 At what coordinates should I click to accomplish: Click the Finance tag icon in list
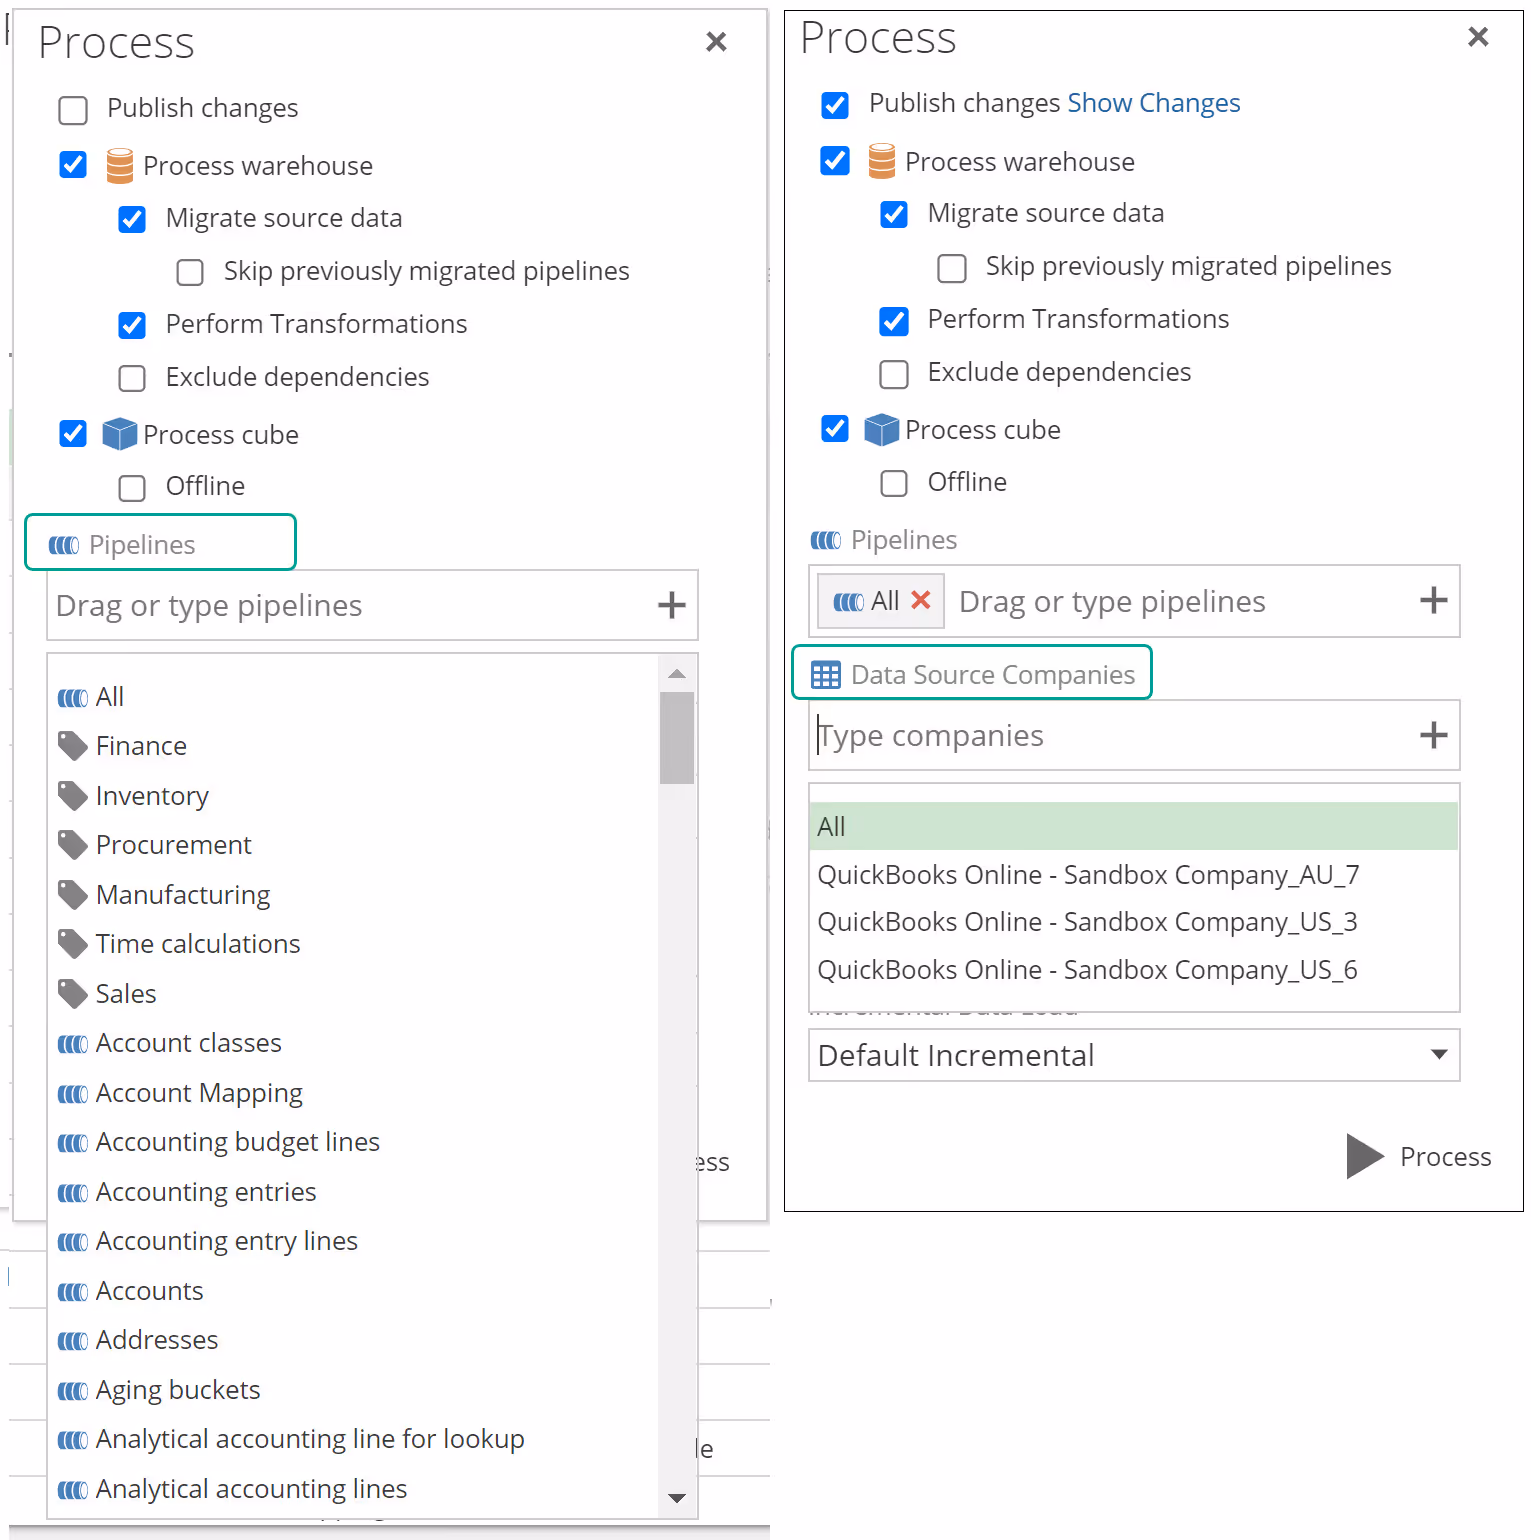(x=72, y=746)
